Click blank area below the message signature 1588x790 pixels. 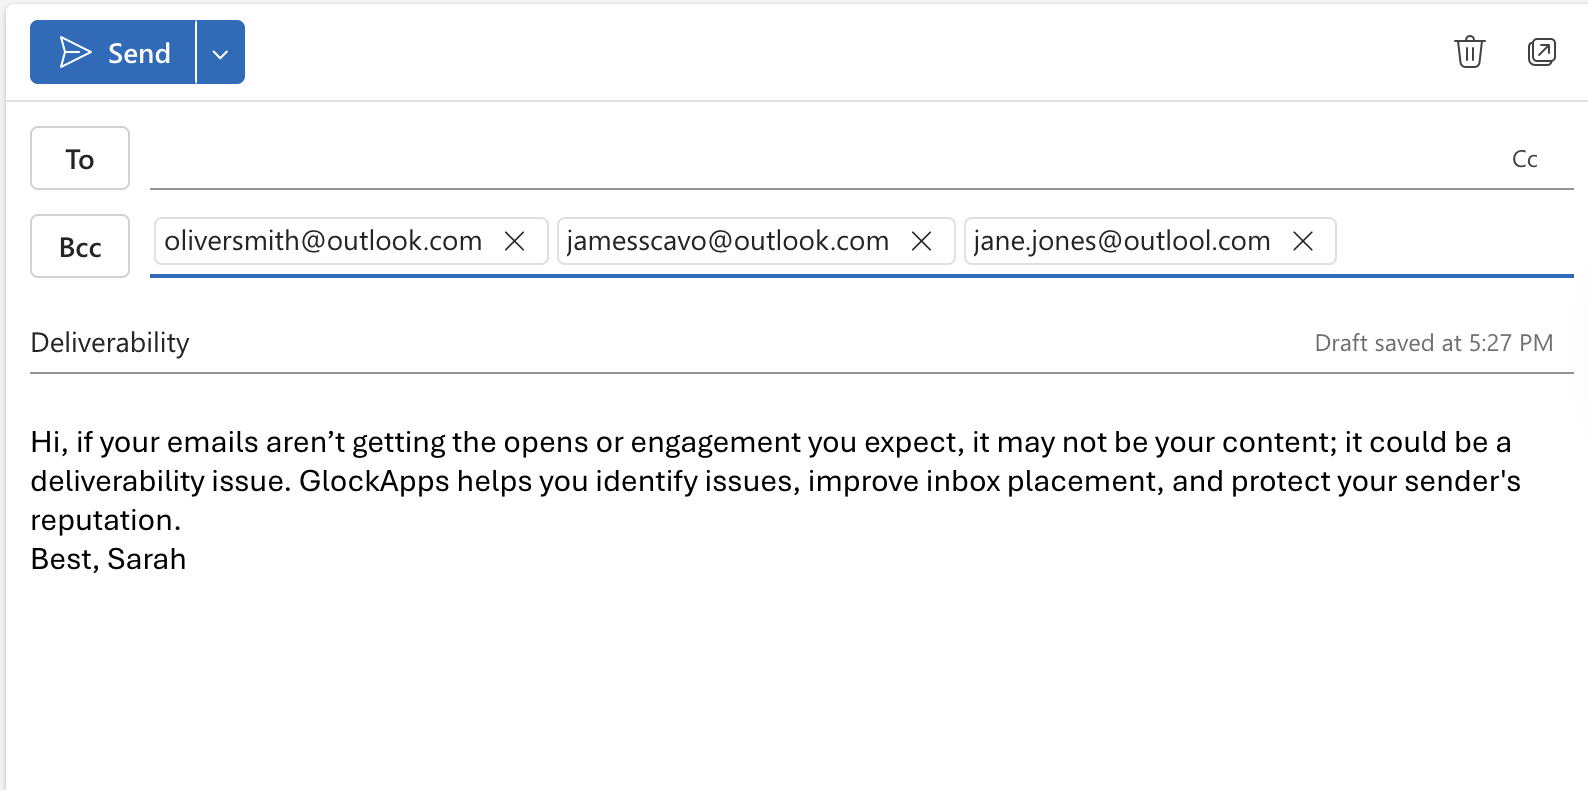click(790, 680)
